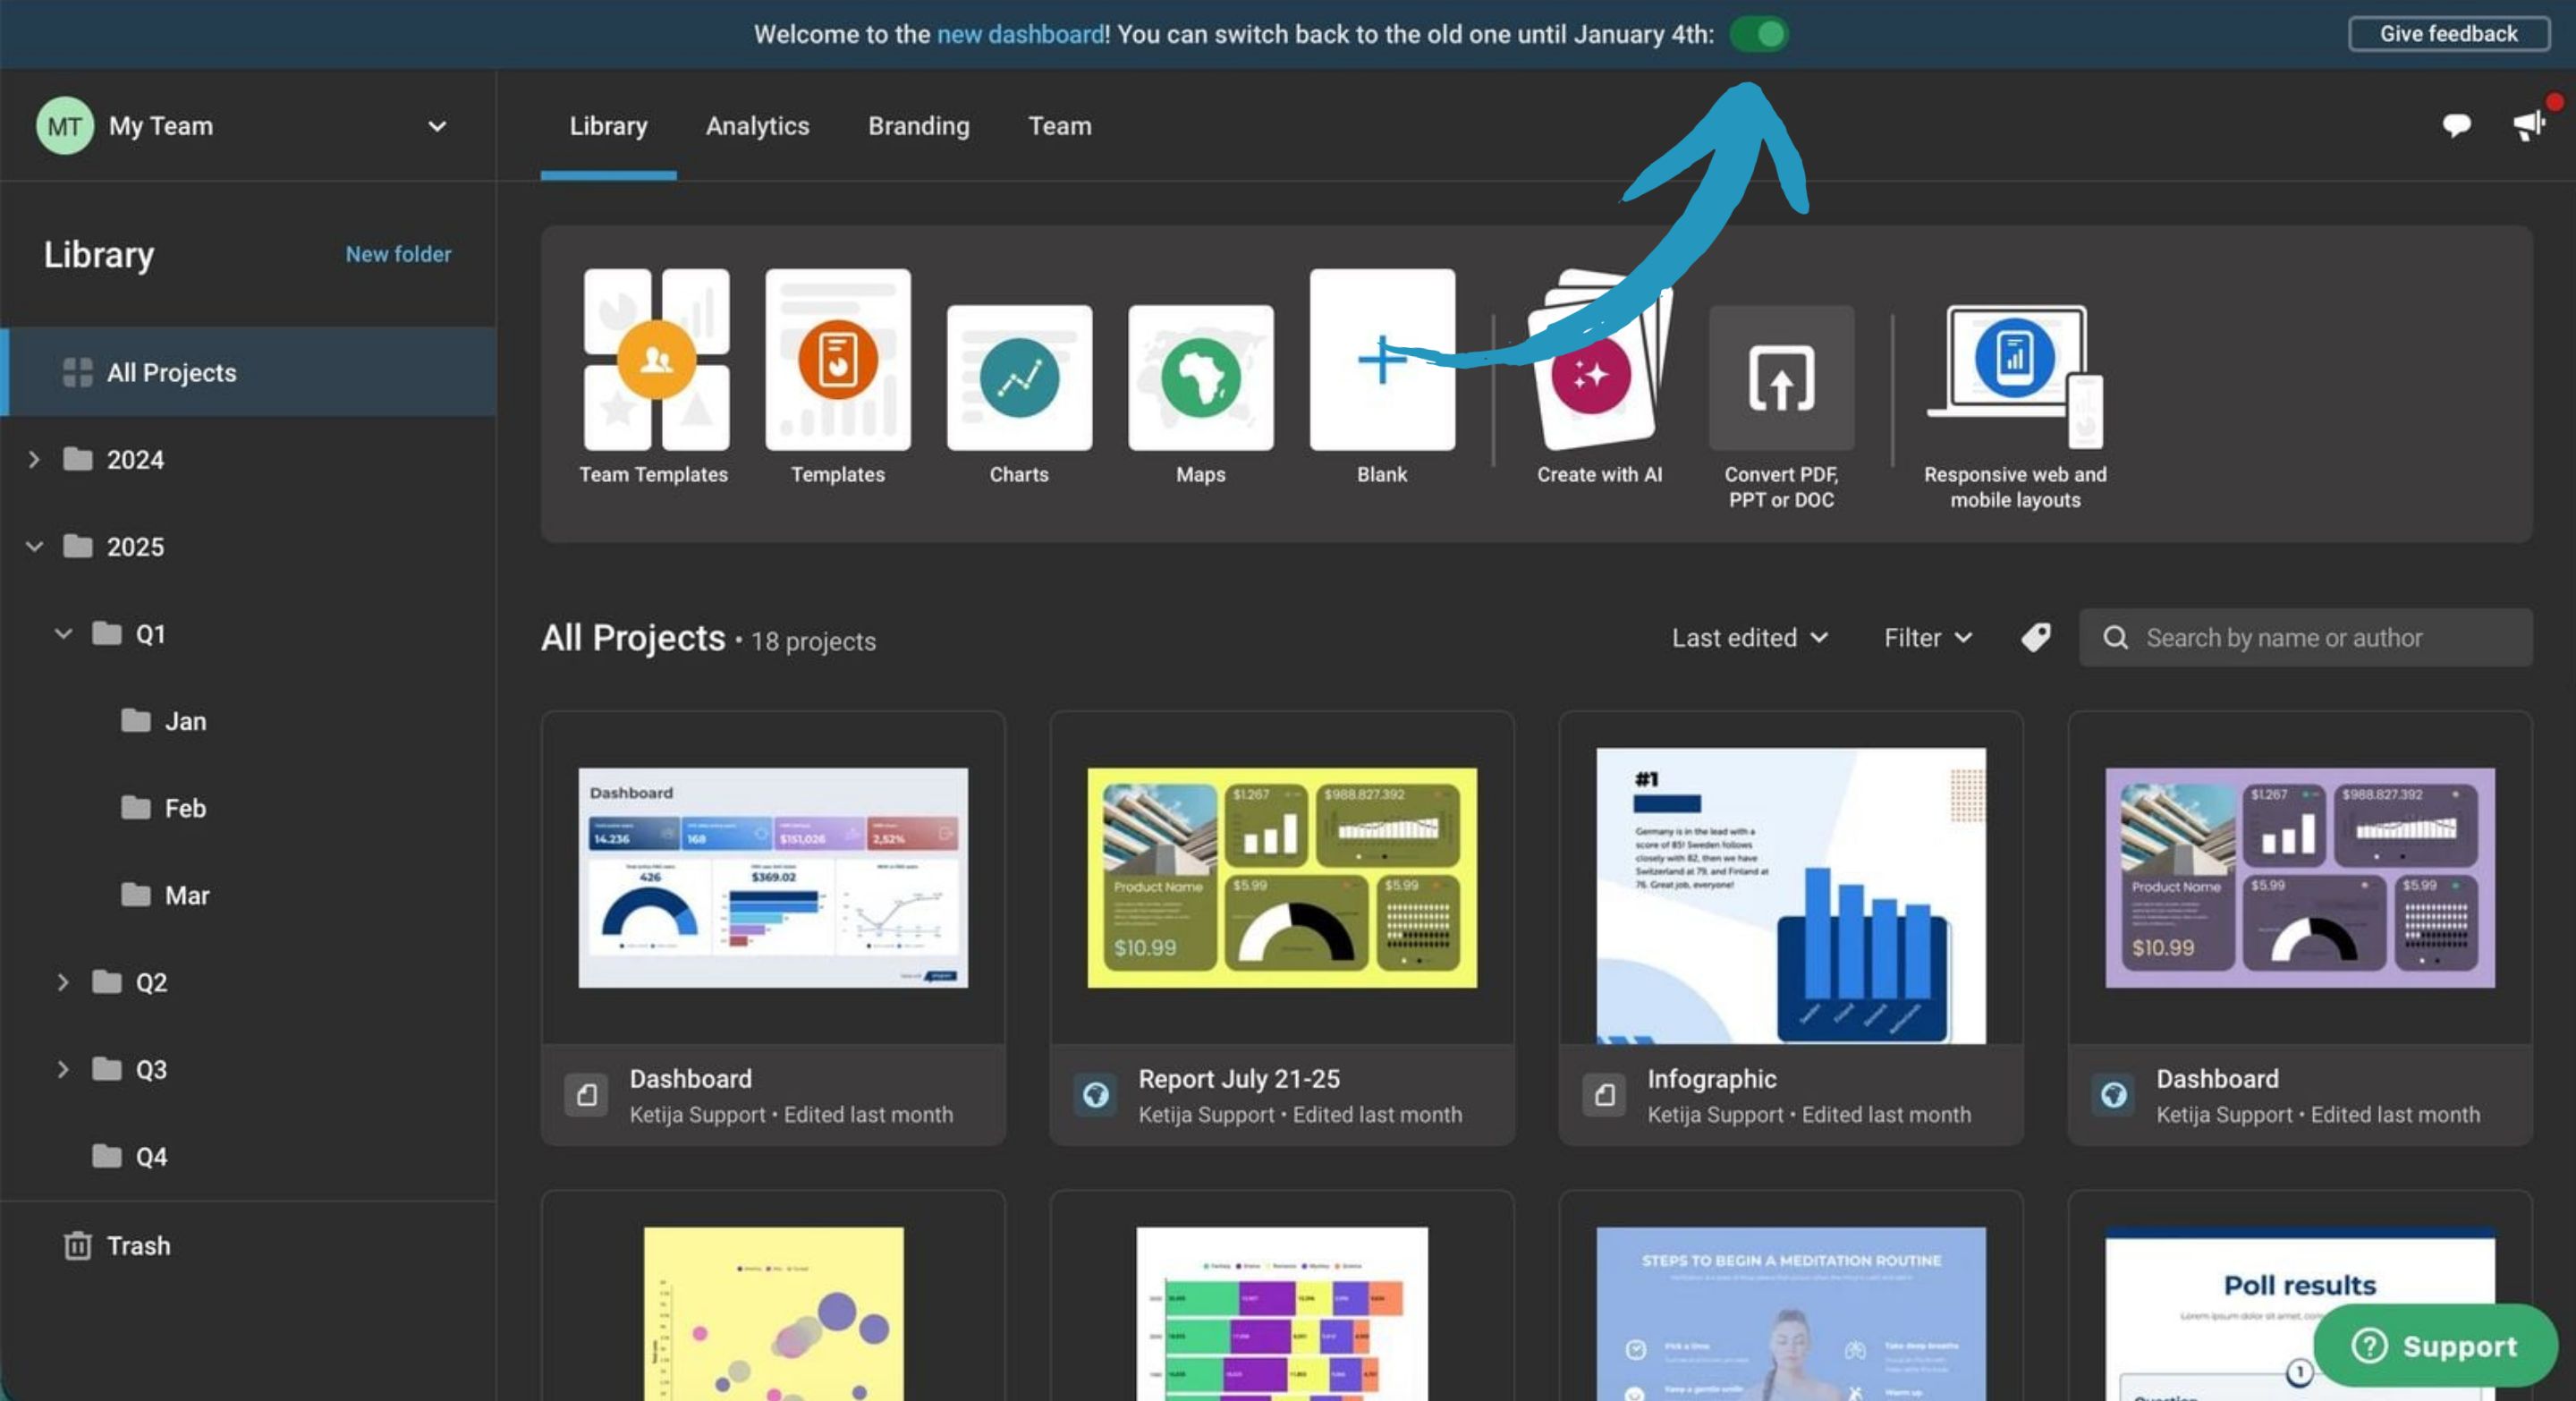Image resolution: width=2576 pixels, height=1401 pixels.
Task: Create a New folder in Library
Action: 398,254
